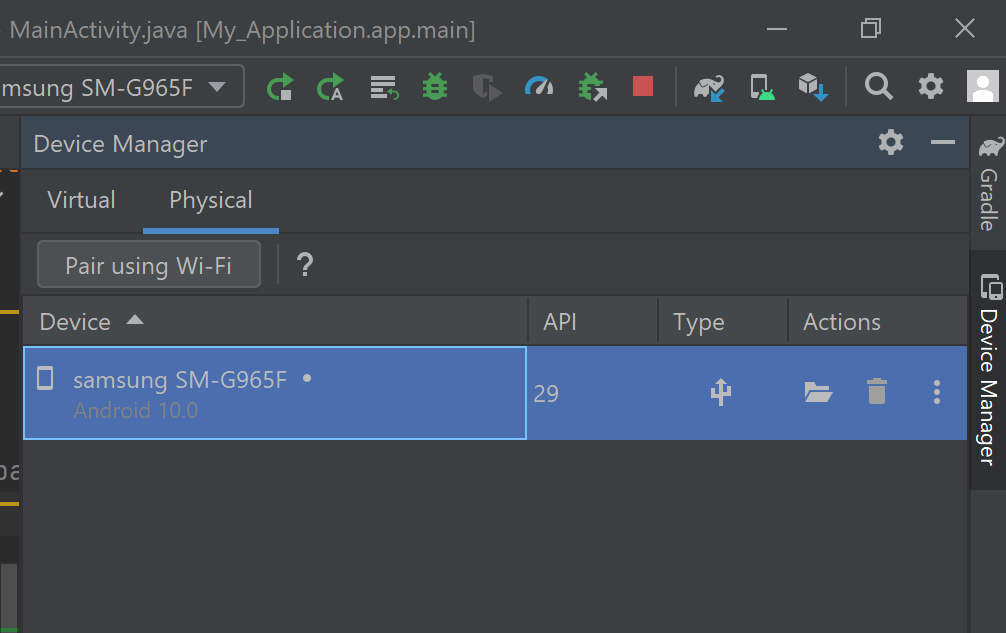This screenshot has height=633, width=1006.
Task: Delete the samsung SM-G965F device entry
Action: pos(877,392)
